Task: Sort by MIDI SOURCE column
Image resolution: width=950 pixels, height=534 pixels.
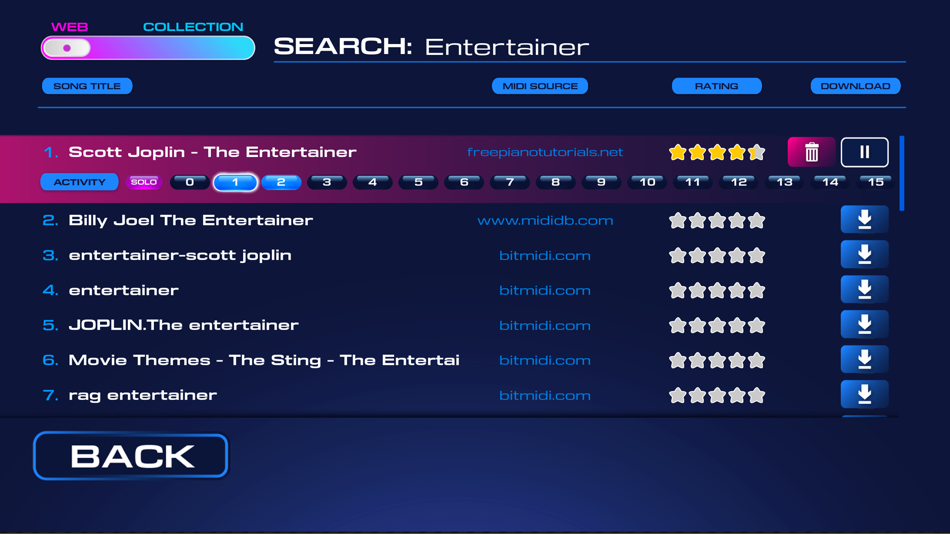Action: tap(540, 86)
